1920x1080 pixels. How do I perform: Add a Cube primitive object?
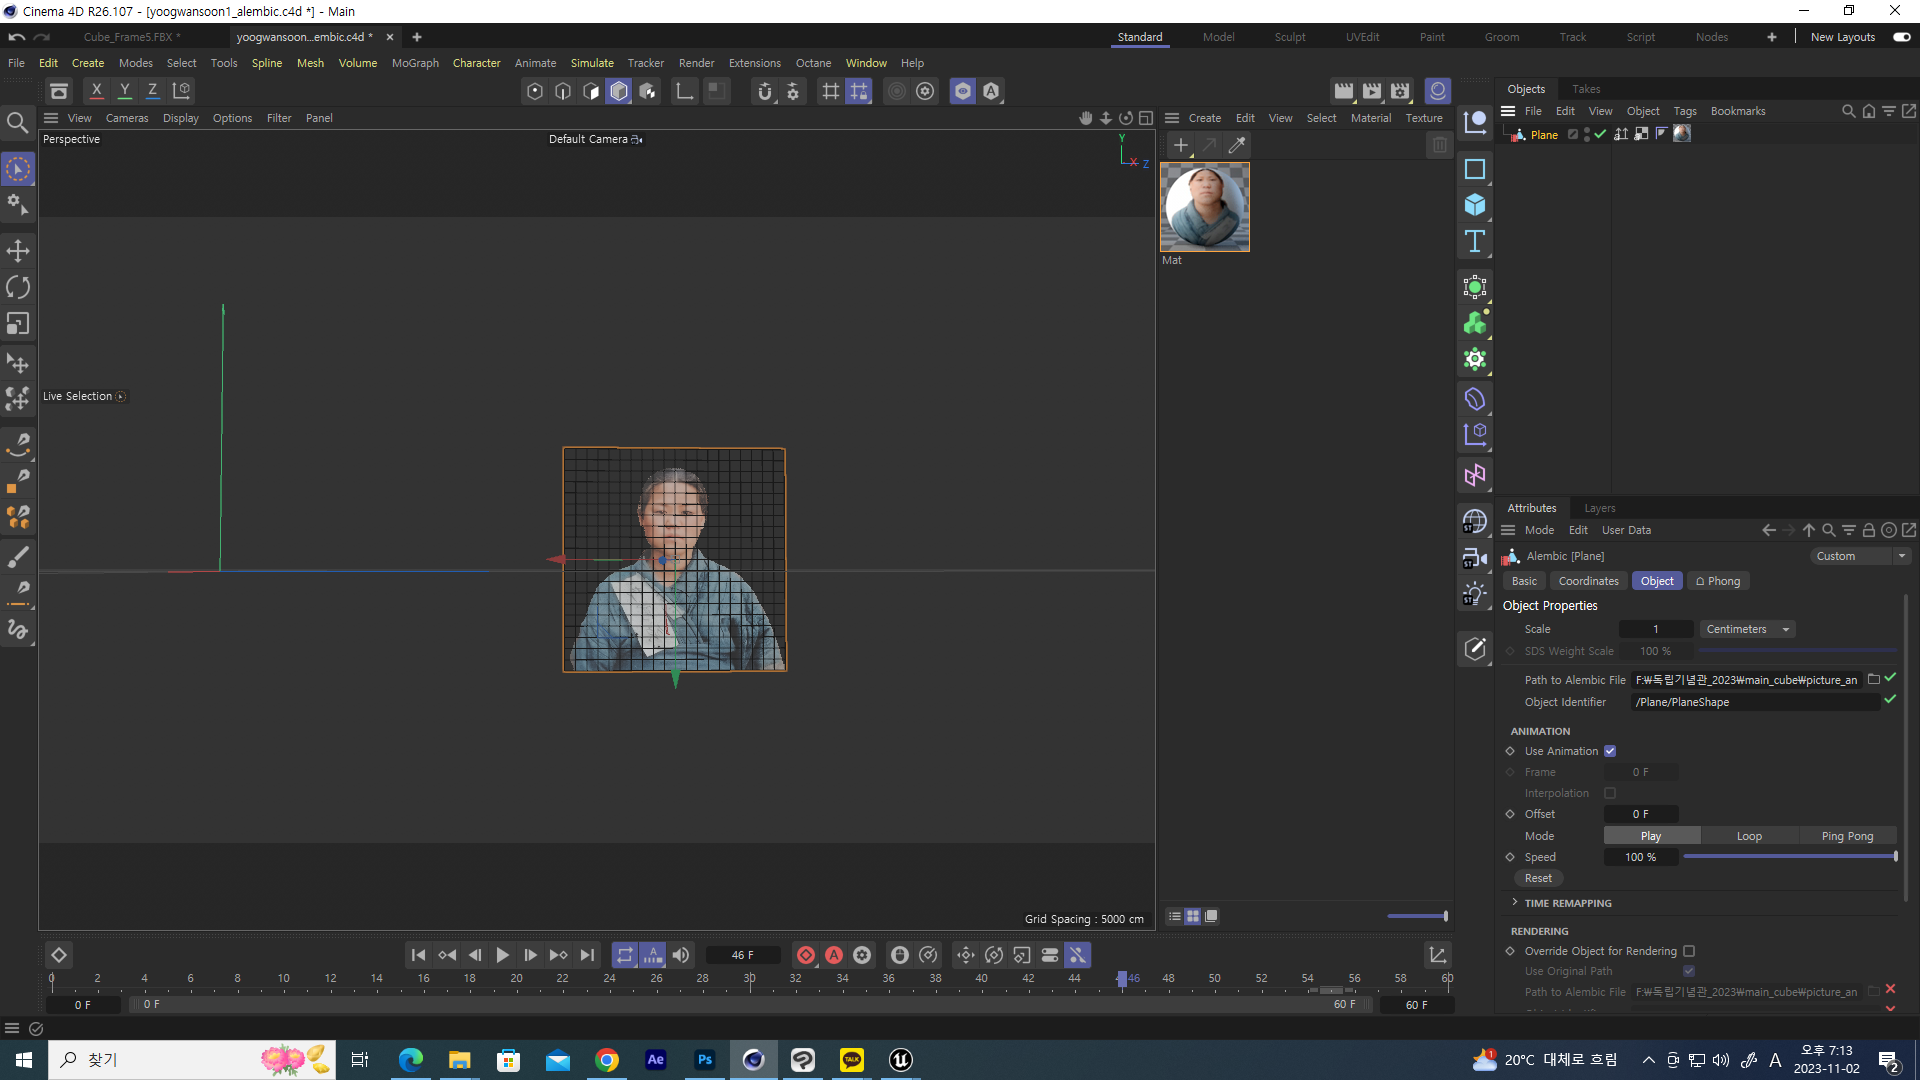pyautogui.click(x=1475, y=205)
